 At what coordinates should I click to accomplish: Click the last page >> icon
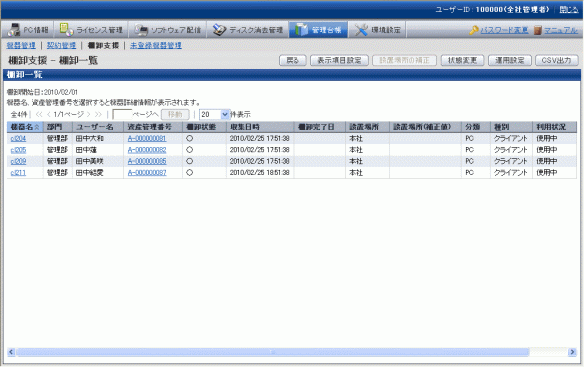pyautogui.click(x=98, y=114)
